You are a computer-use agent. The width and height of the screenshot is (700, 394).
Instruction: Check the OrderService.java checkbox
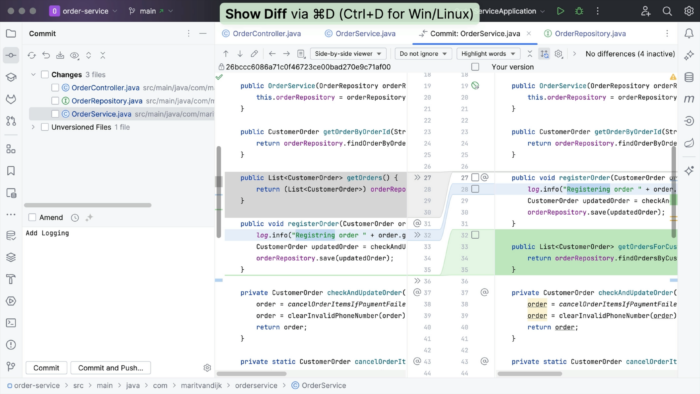pos(55,114)
